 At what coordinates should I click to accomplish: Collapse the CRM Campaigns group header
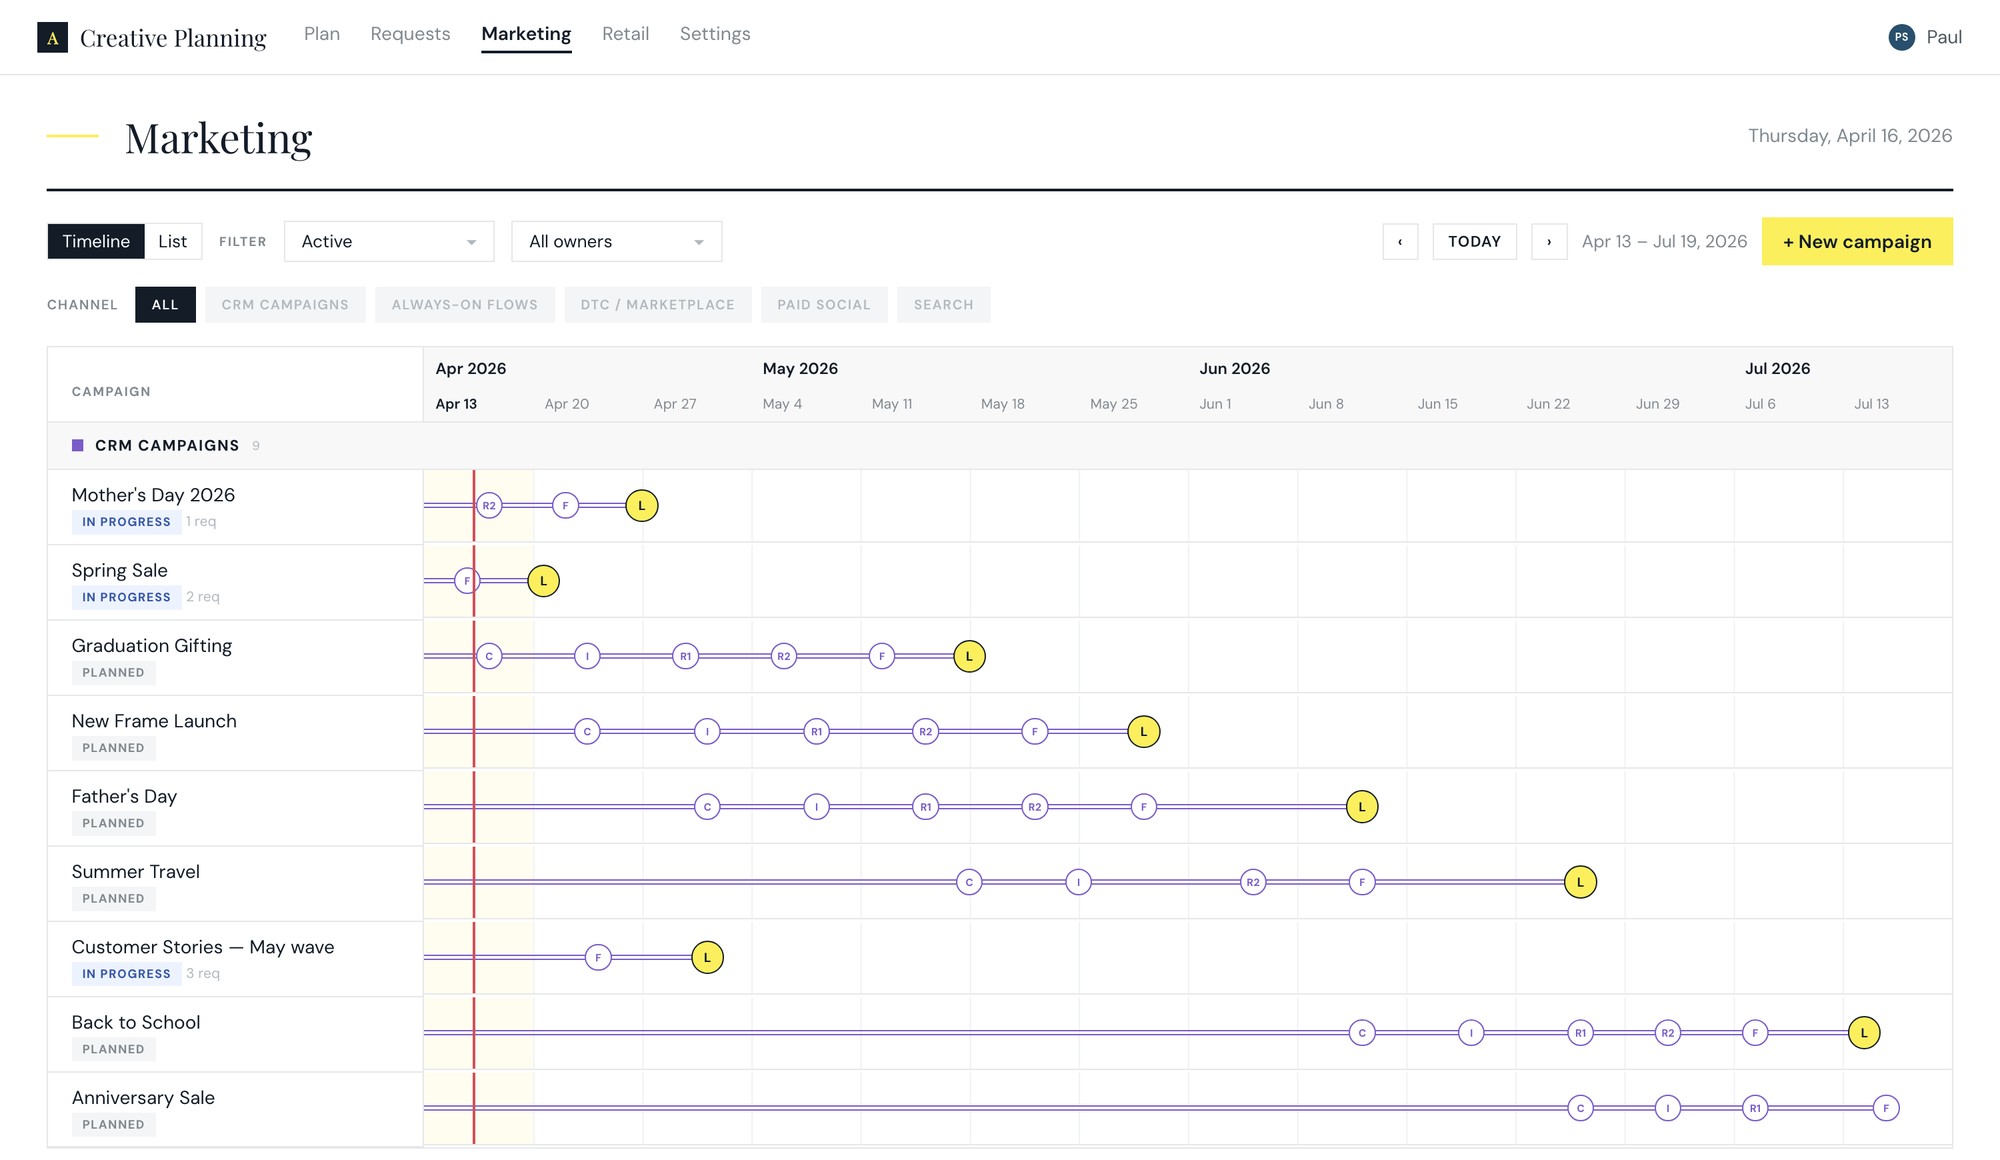(x=1000, y=446)
